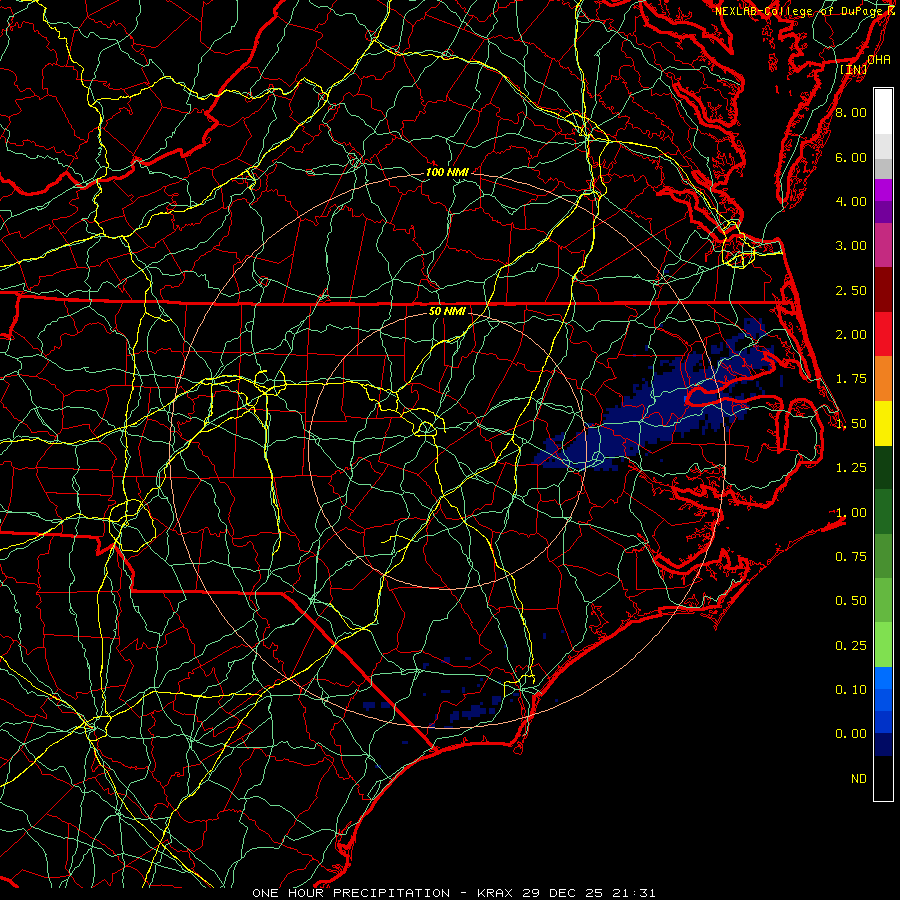Click the black ND swatch at legend bottom

point(883,778)
